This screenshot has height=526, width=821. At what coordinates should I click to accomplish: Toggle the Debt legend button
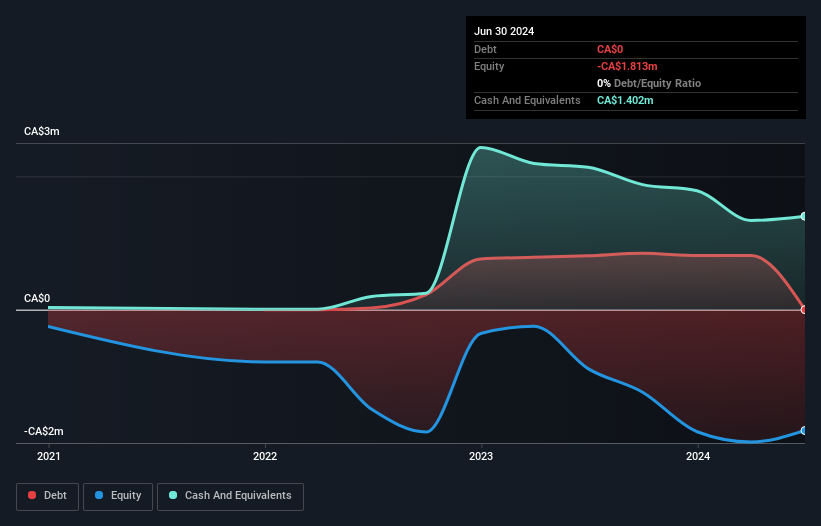(x=48, y=496)
